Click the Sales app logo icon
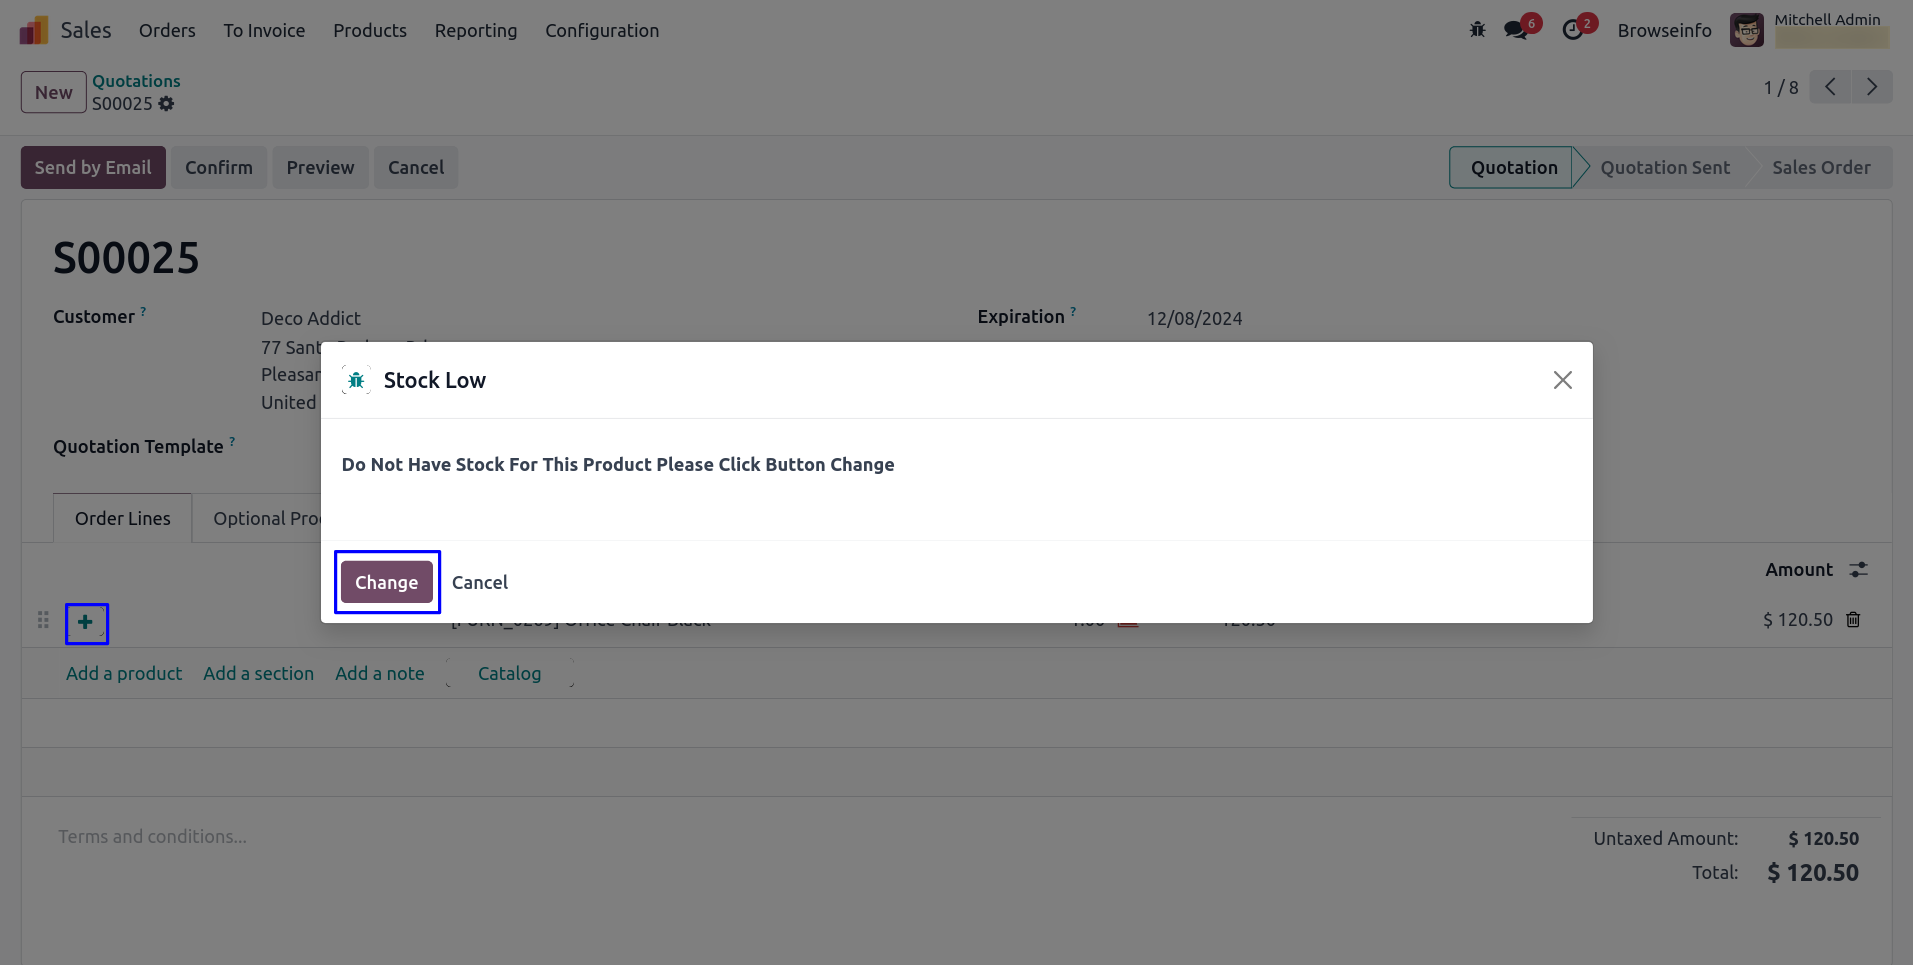 tap(34, 30)
